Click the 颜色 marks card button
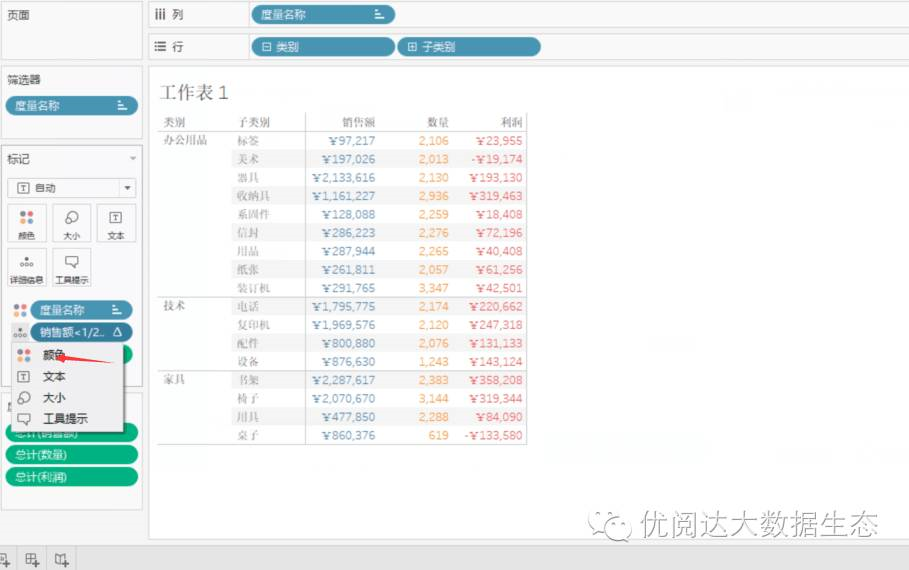 (27, 223)
